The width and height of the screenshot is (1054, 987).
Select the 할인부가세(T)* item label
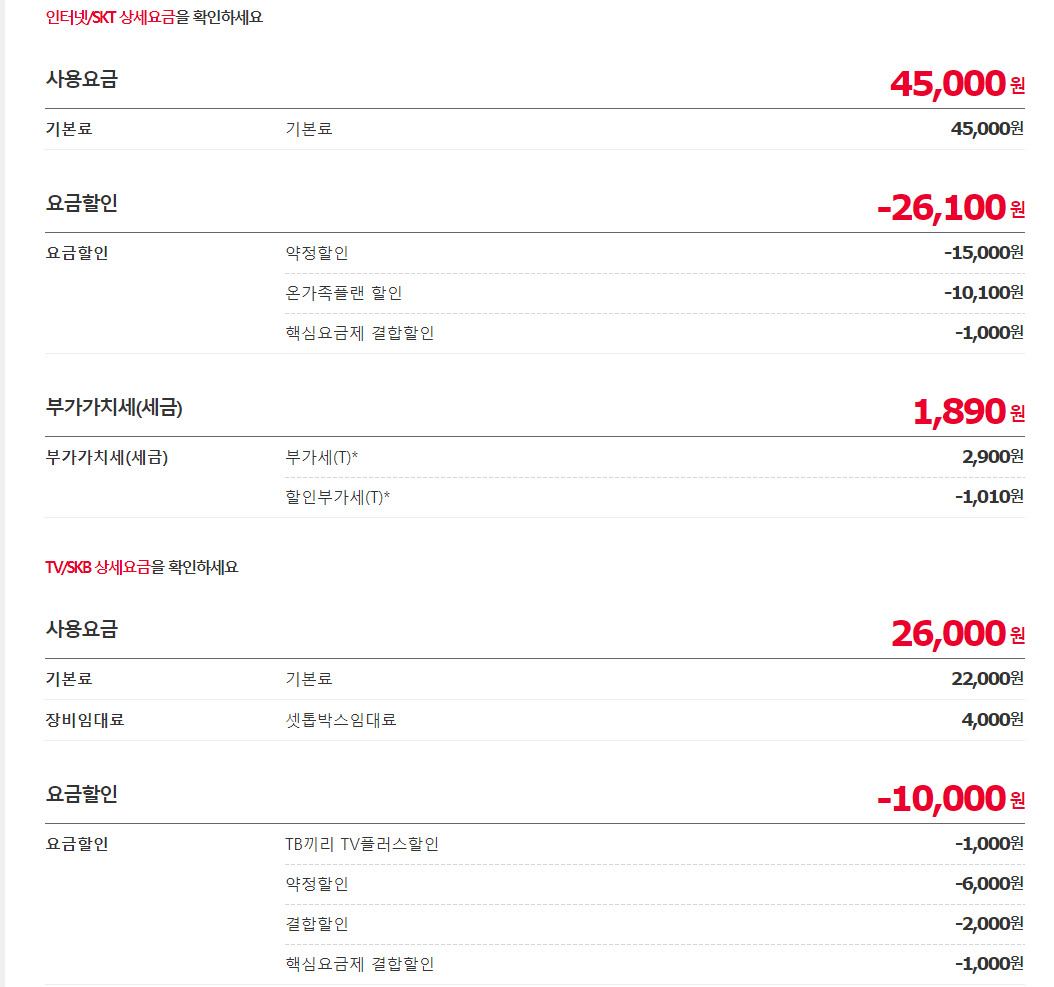(338, 497)
